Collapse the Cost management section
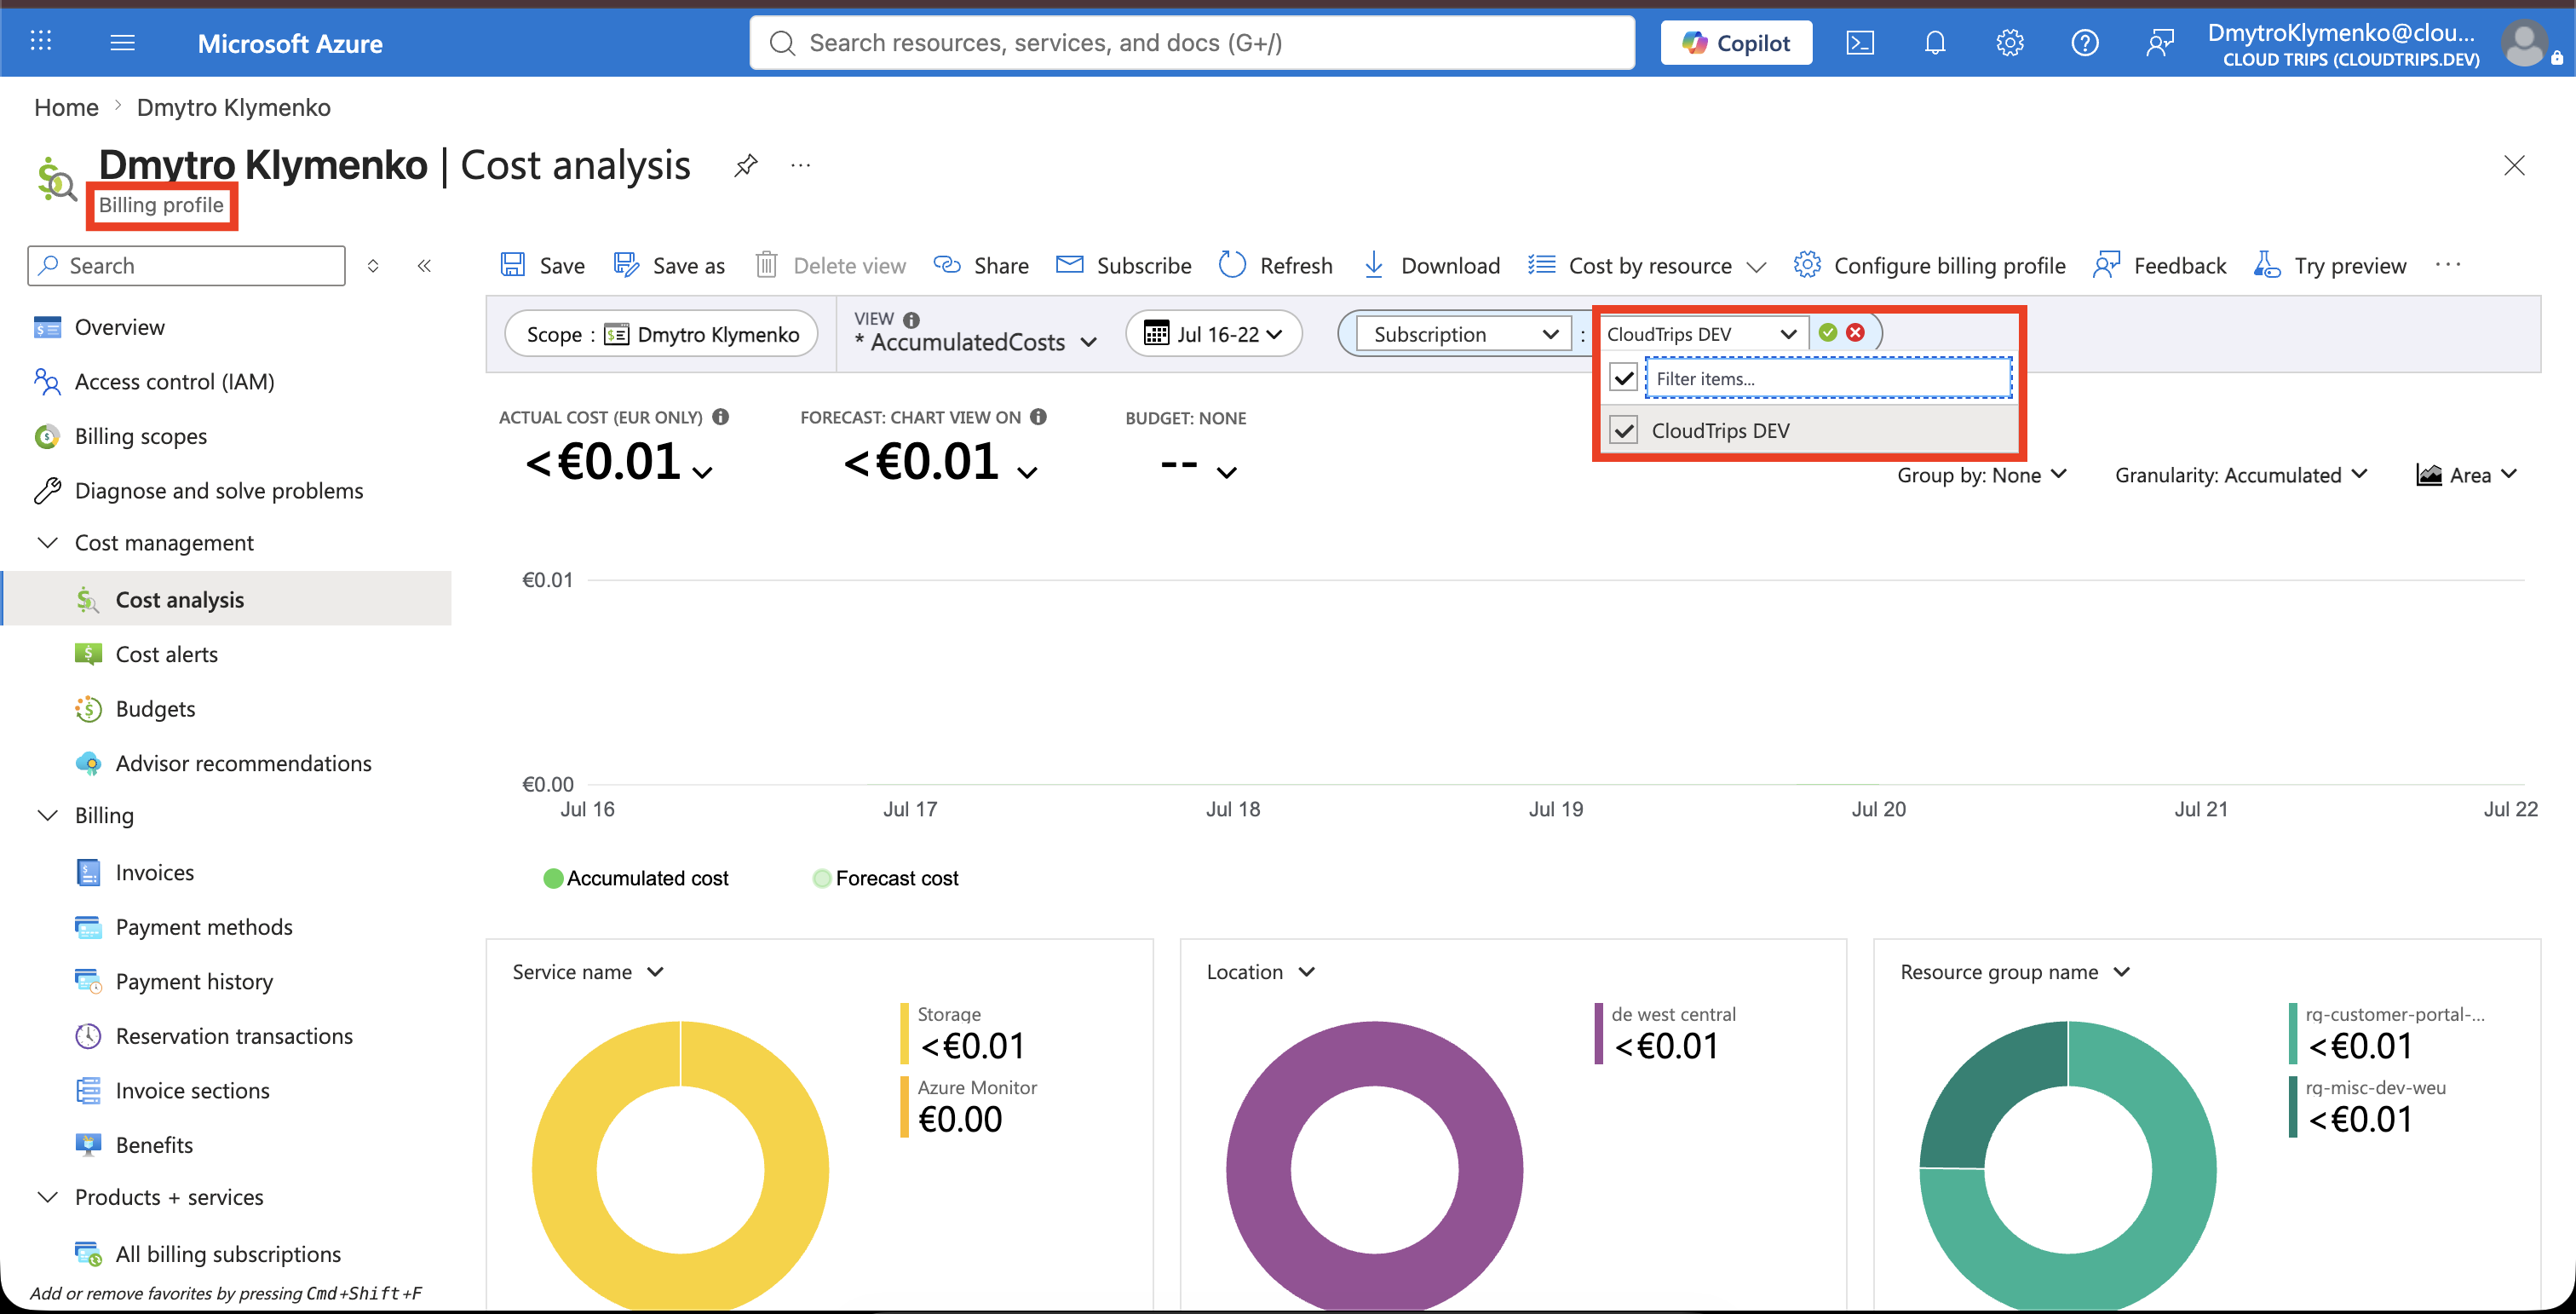Image resolution: width=2576 pixels, height=1314 pixels. (47, 543)
